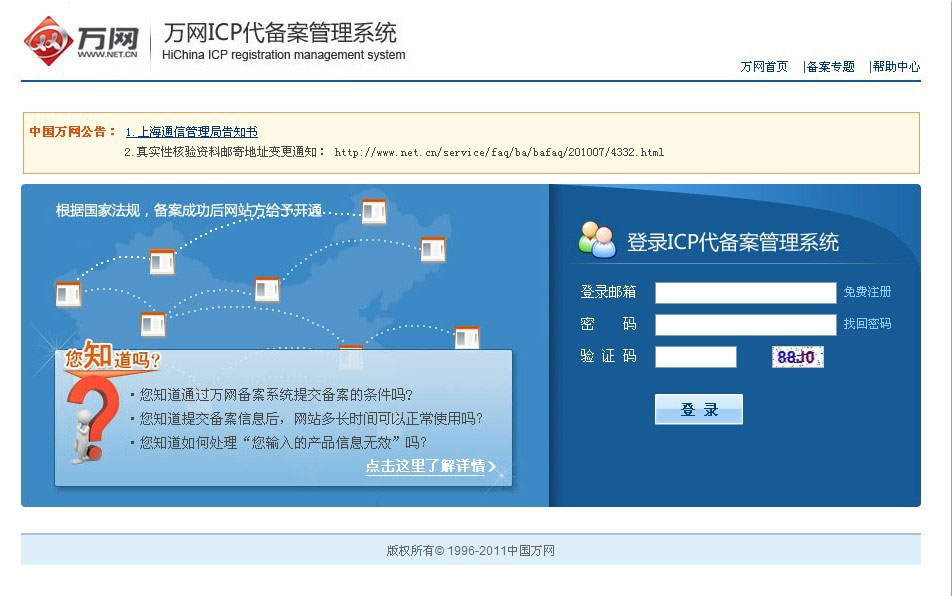Open the 上海通信管理局告知书 announcement
The height and width of the screenshot is (596, 952).
point(191,132)
